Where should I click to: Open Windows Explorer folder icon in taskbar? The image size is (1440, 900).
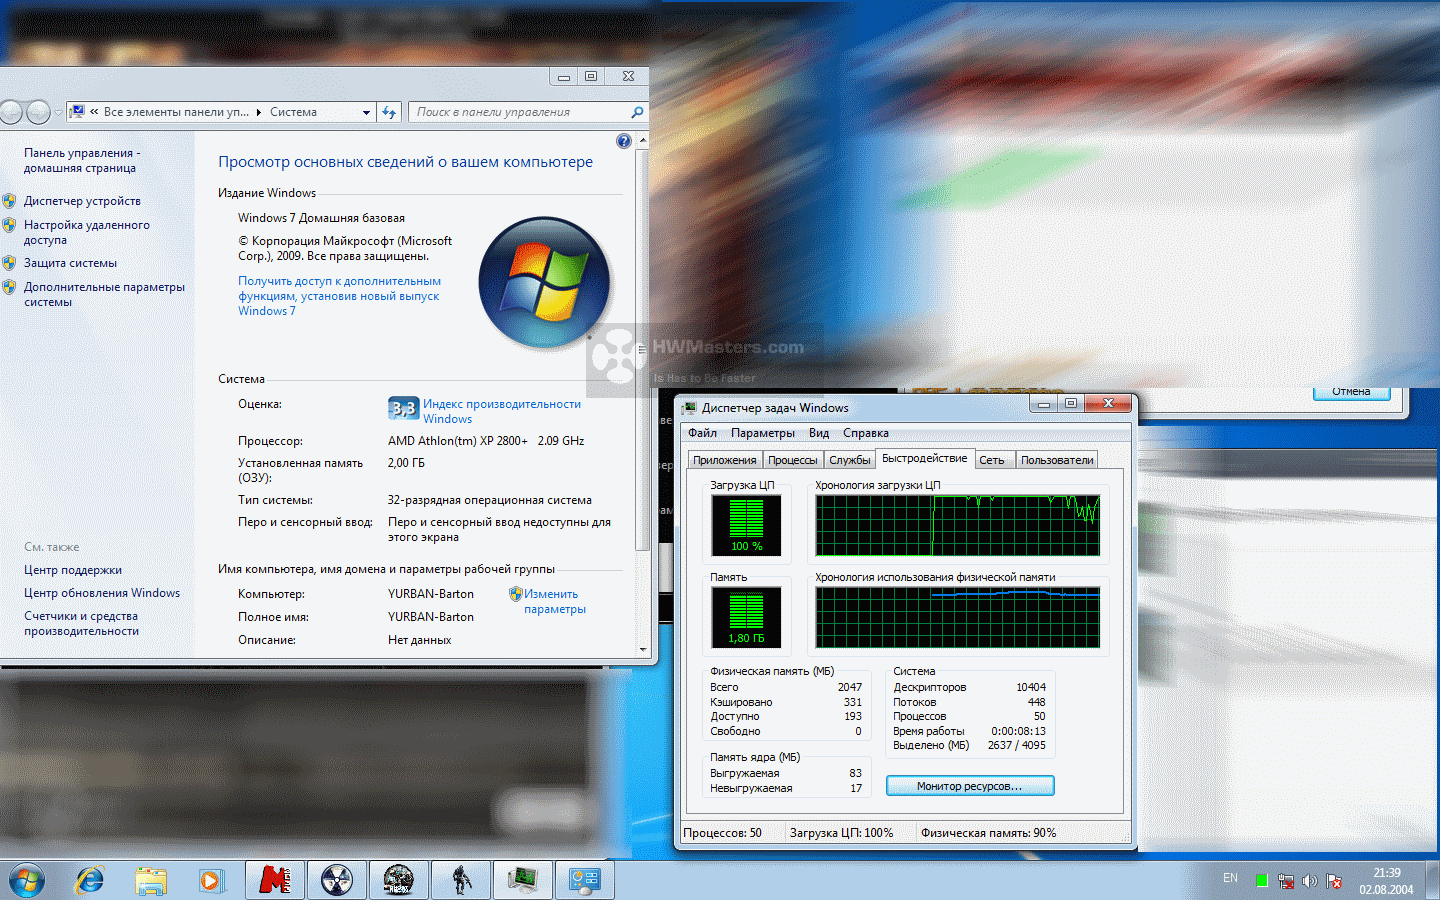pyautogui.click(x=151, y=881)
